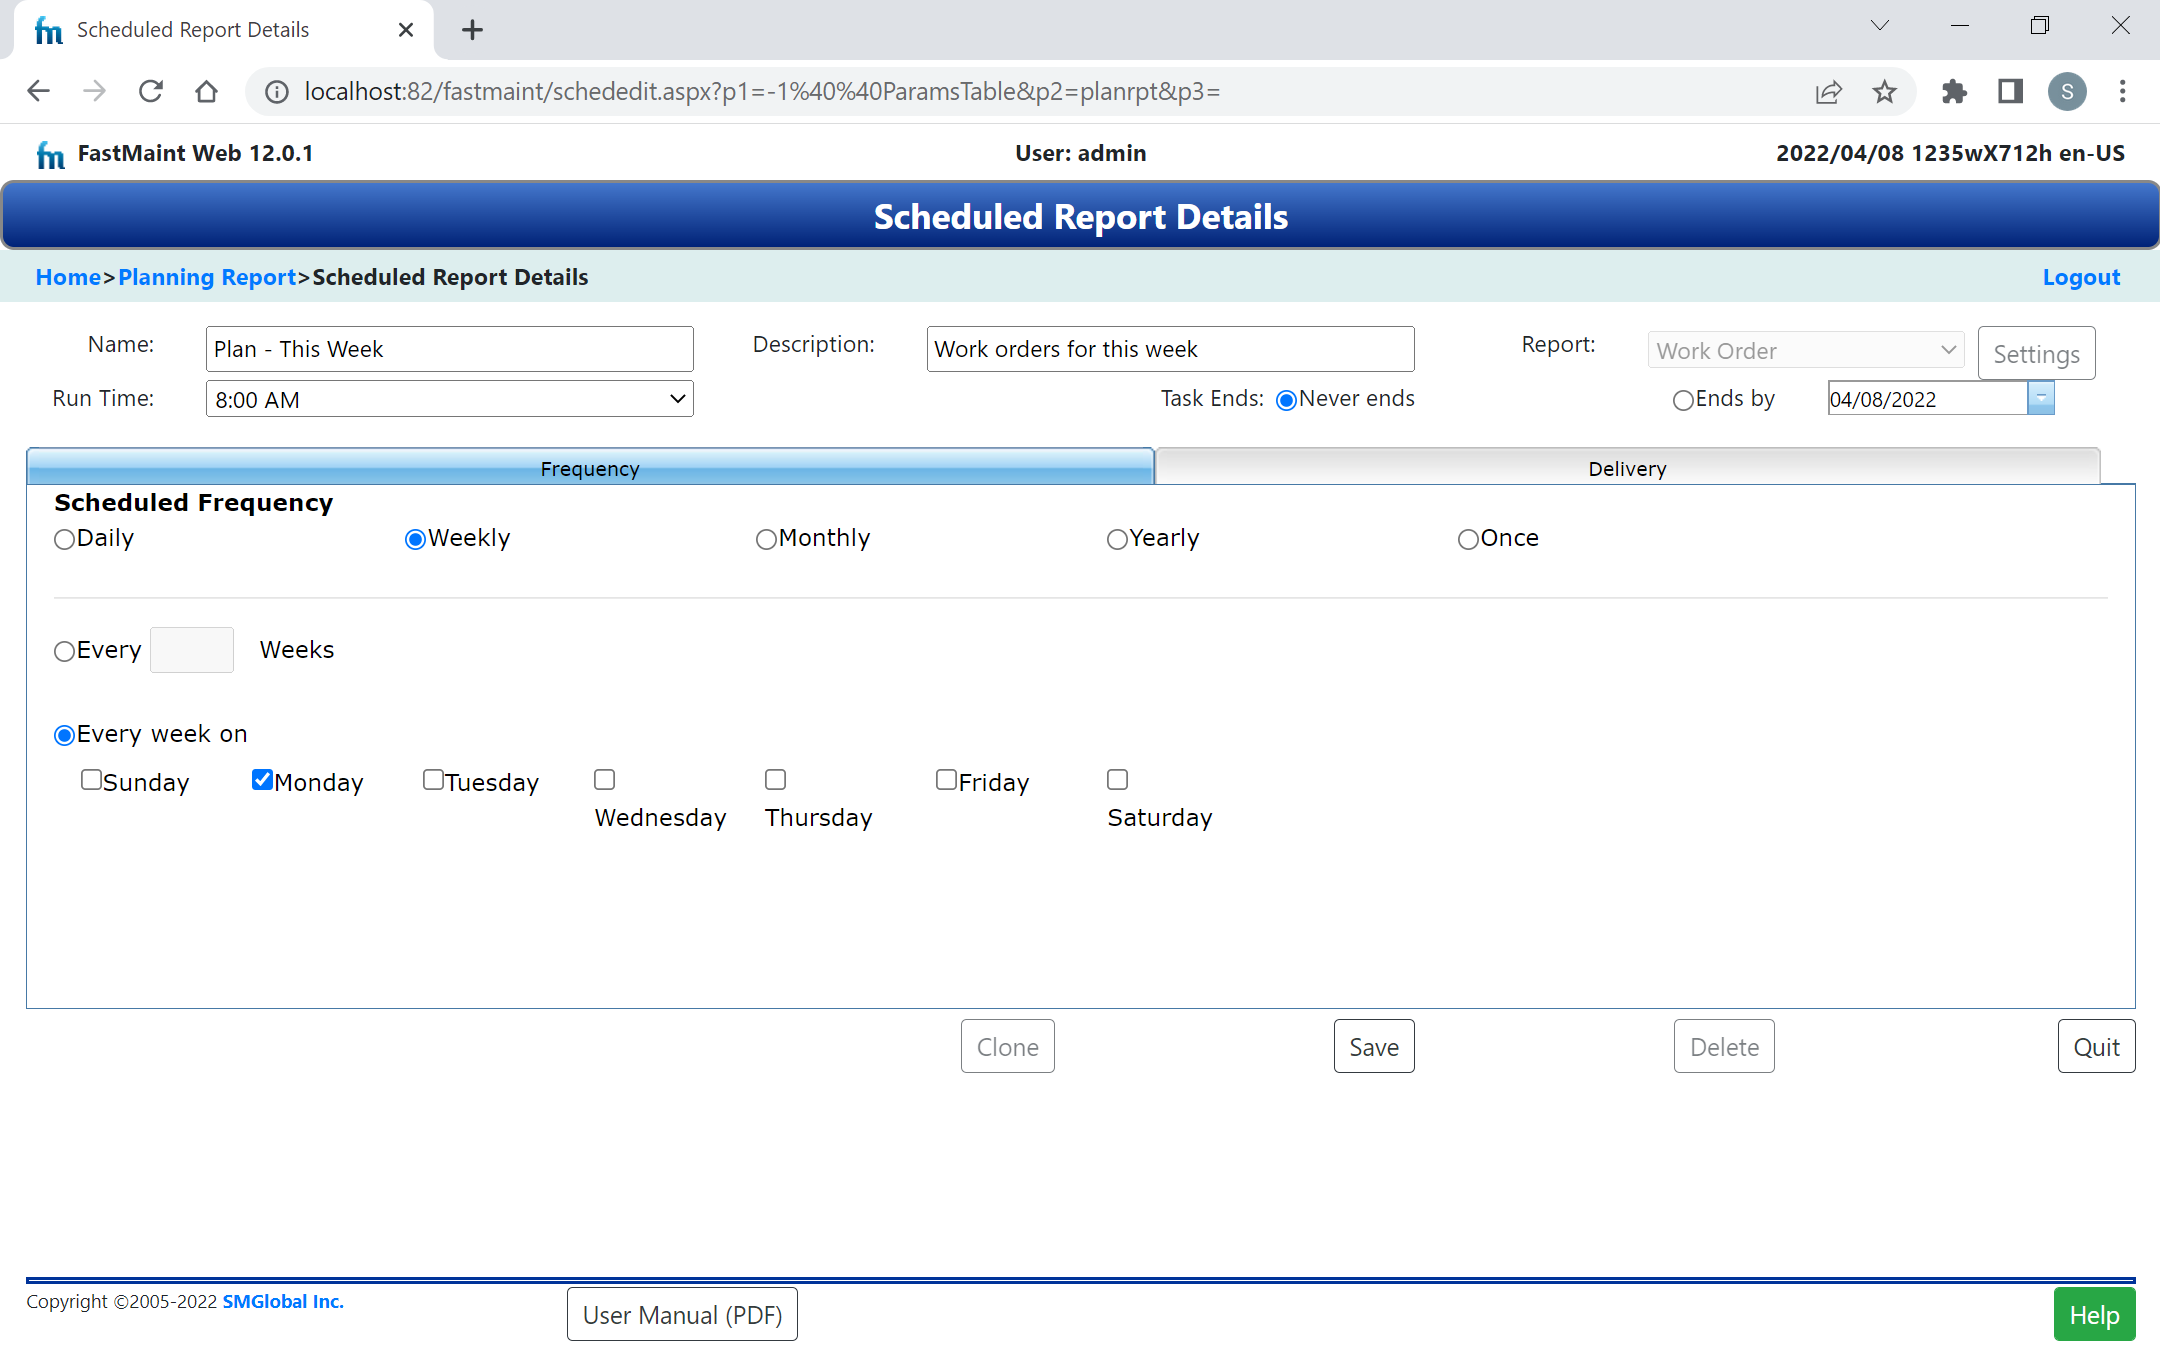Click the Home breadcrumb link
The height and width of the screenshot is (1370, 2160).
[x=68, y=278]
